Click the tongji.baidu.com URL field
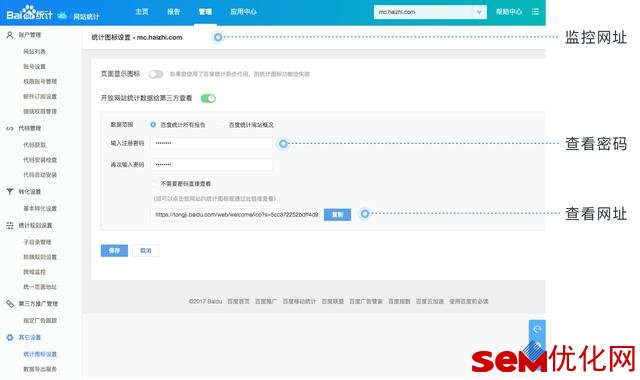Viewport: 640px width, 380px height. coord(236,214)
